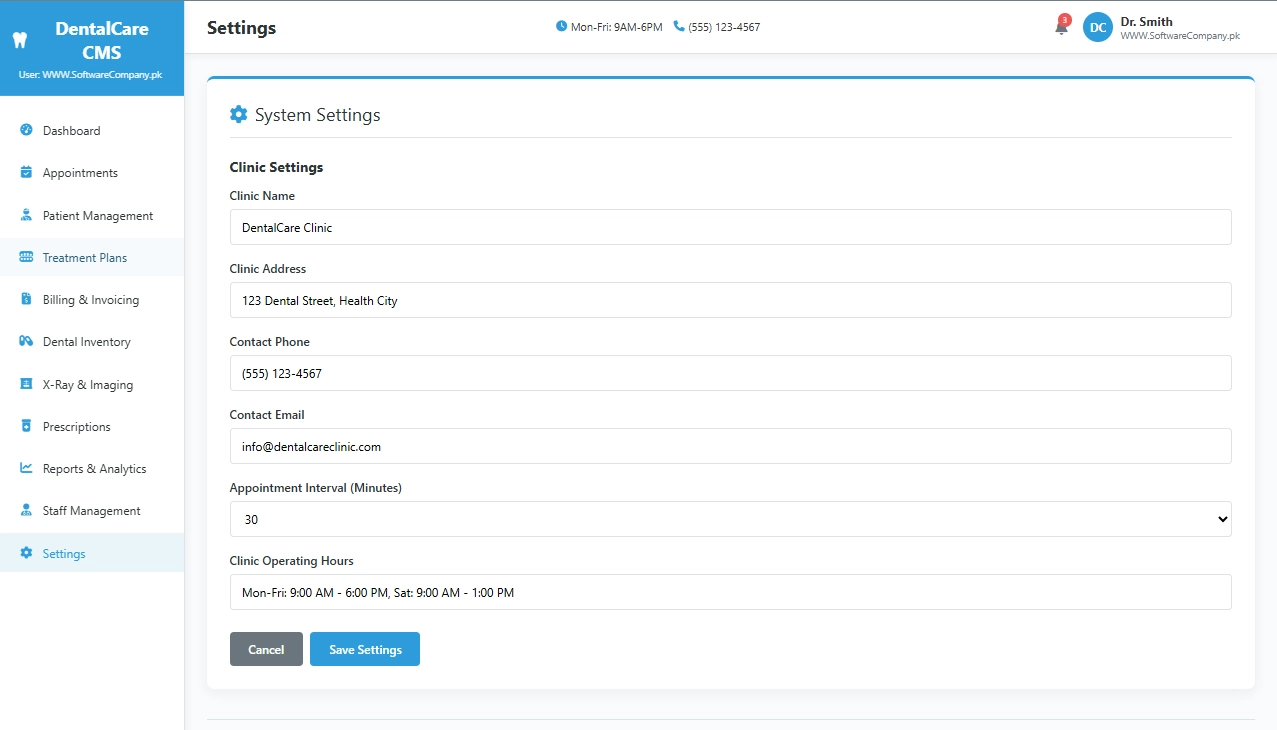This screenshot has width=1277, height=730.
Task: Click the Reports & Analytics chart icon
Action: pos(26,468)
